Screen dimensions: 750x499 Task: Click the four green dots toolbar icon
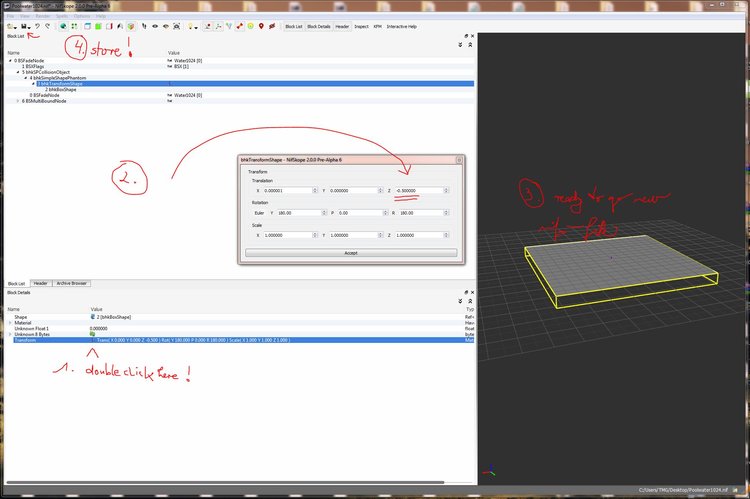(74, 26)
